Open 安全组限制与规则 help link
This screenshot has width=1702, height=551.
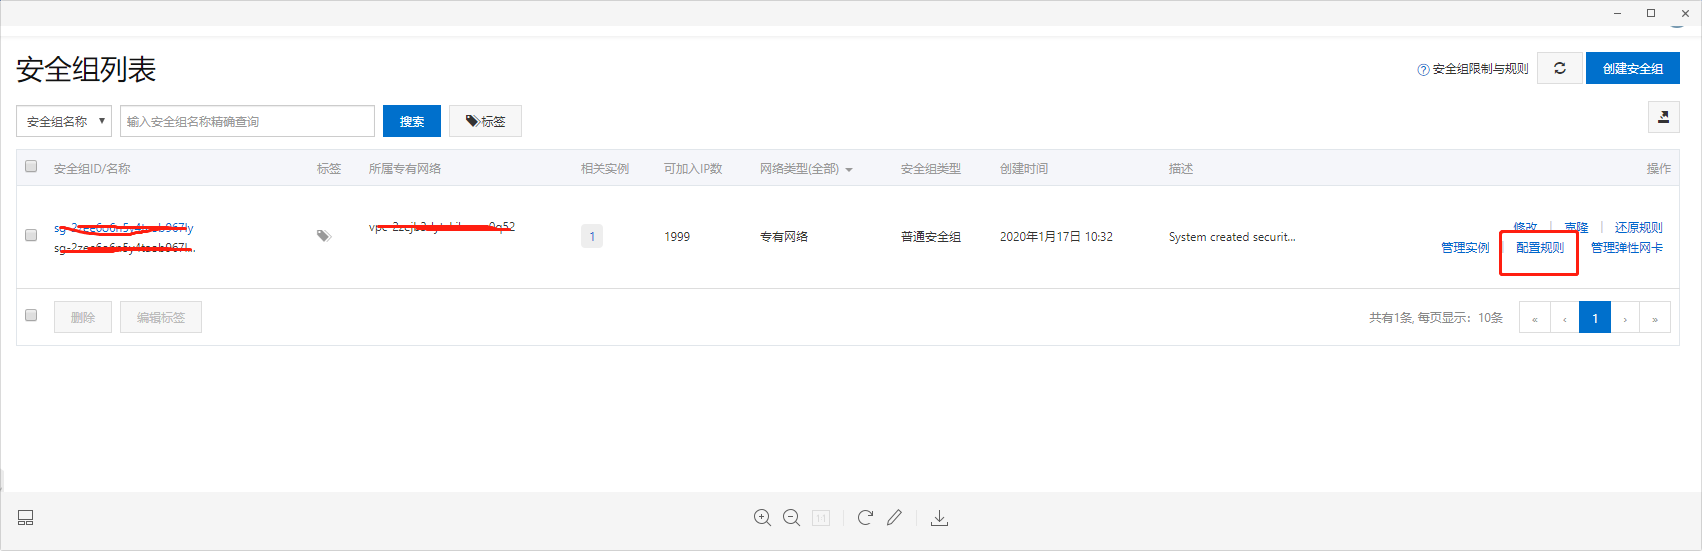pos(1480,69)
